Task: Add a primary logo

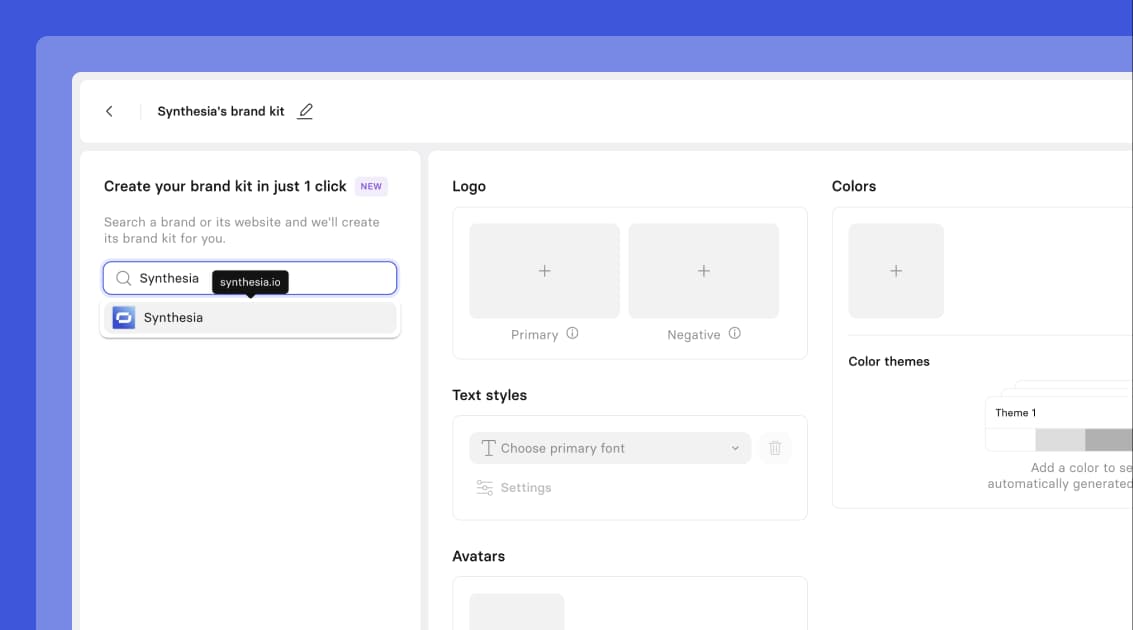Action: [545, 271]
